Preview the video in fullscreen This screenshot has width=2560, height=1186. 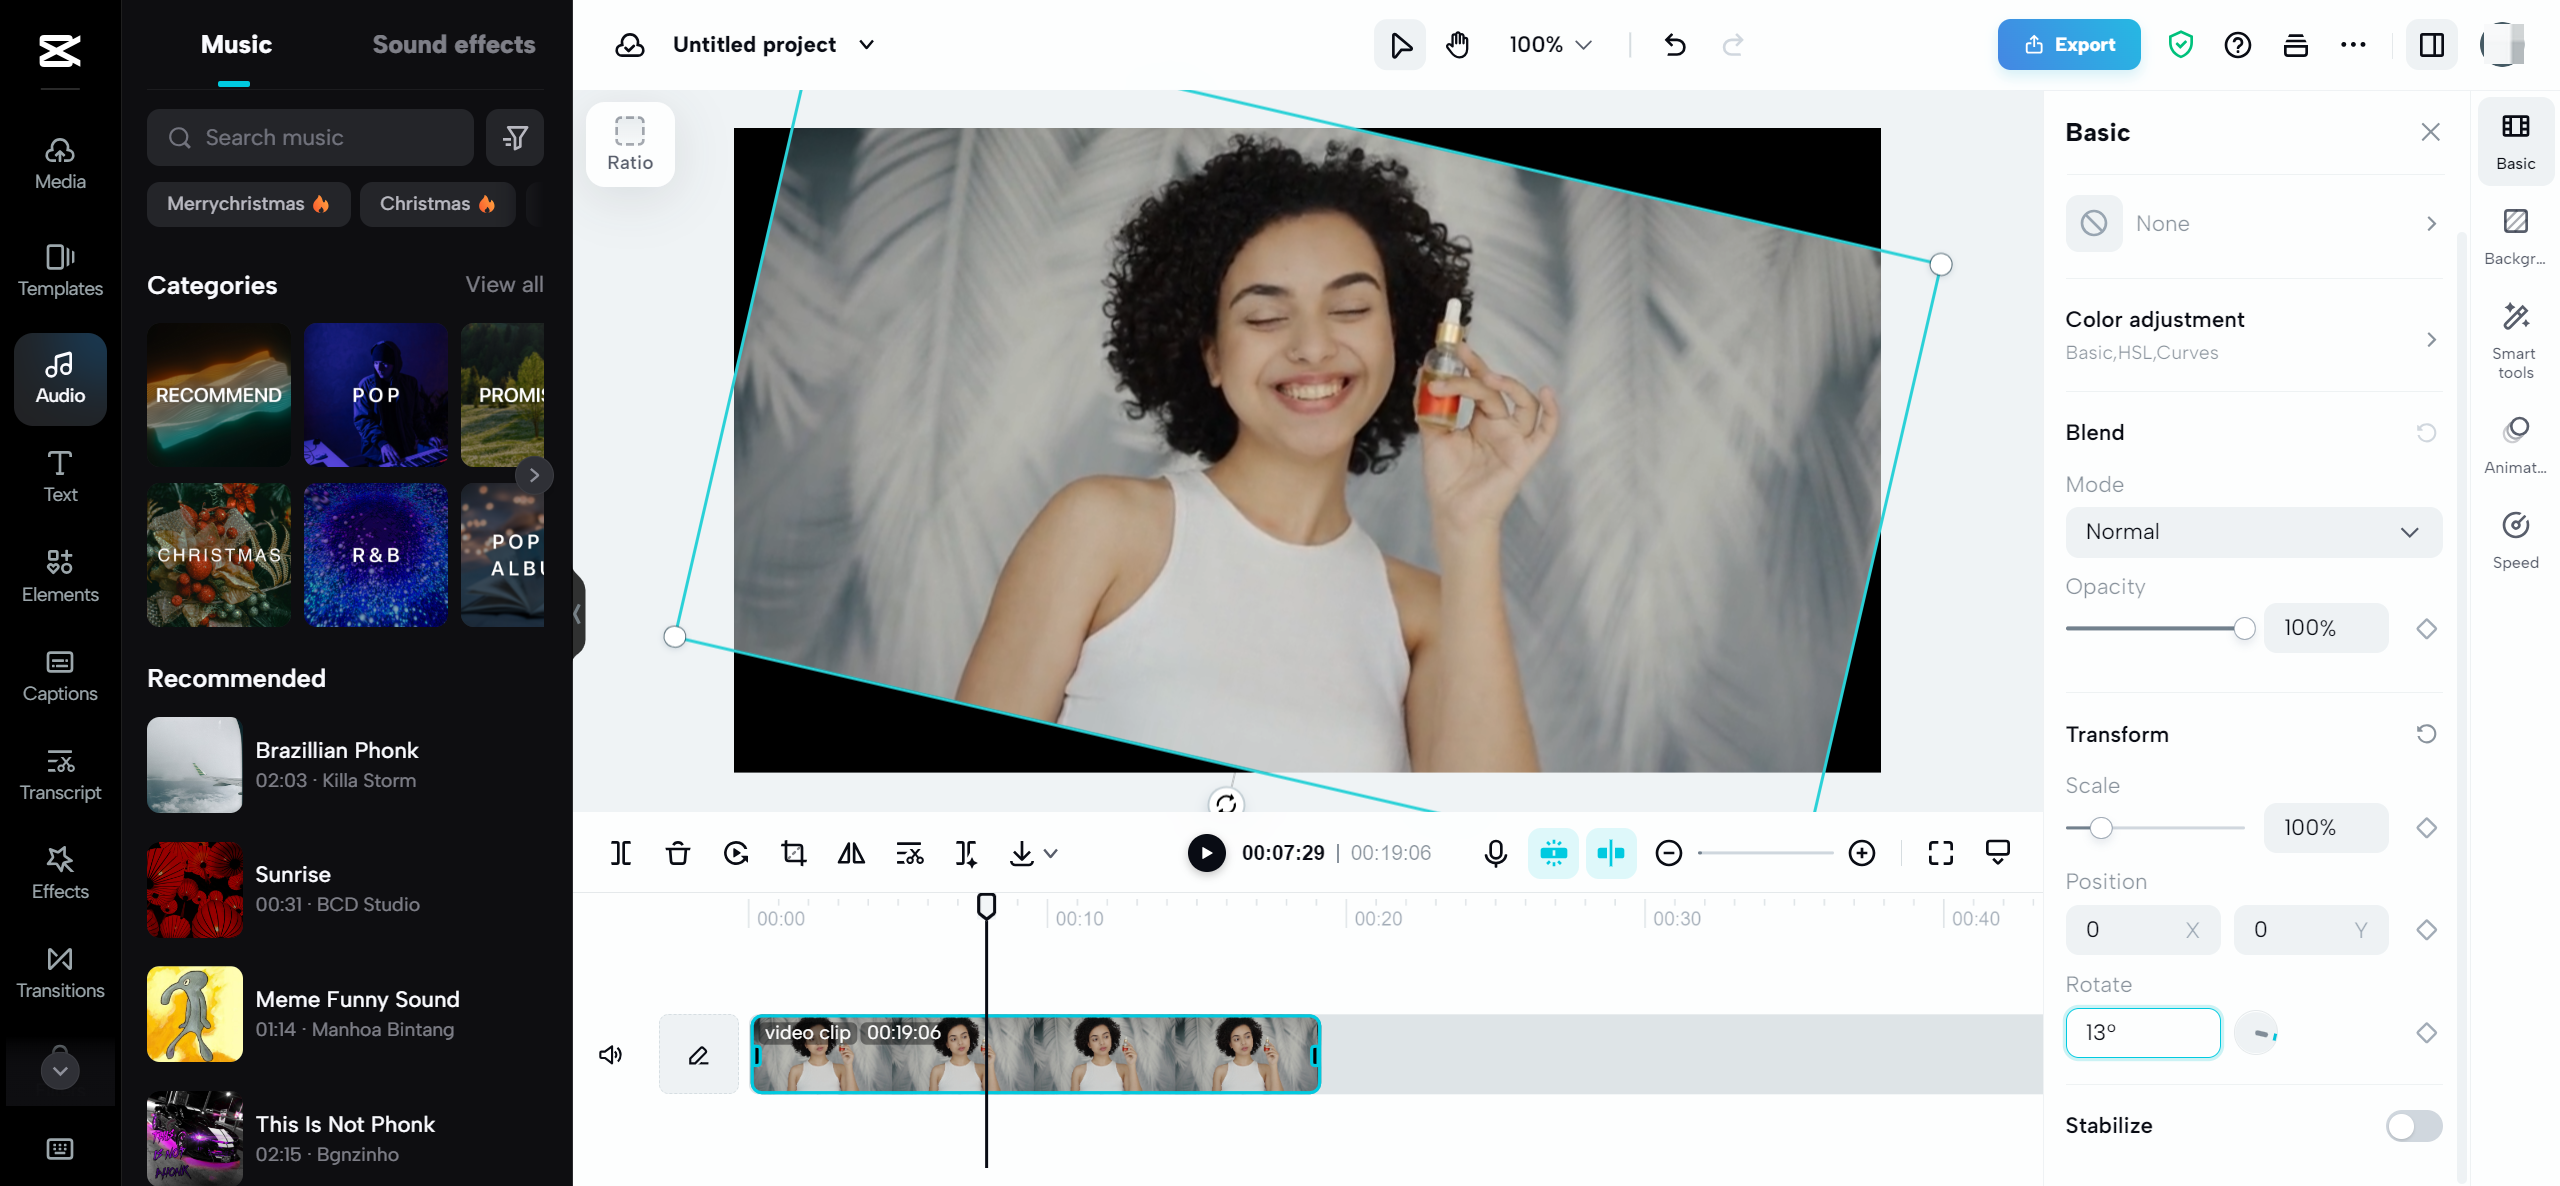coord(1940,853)
